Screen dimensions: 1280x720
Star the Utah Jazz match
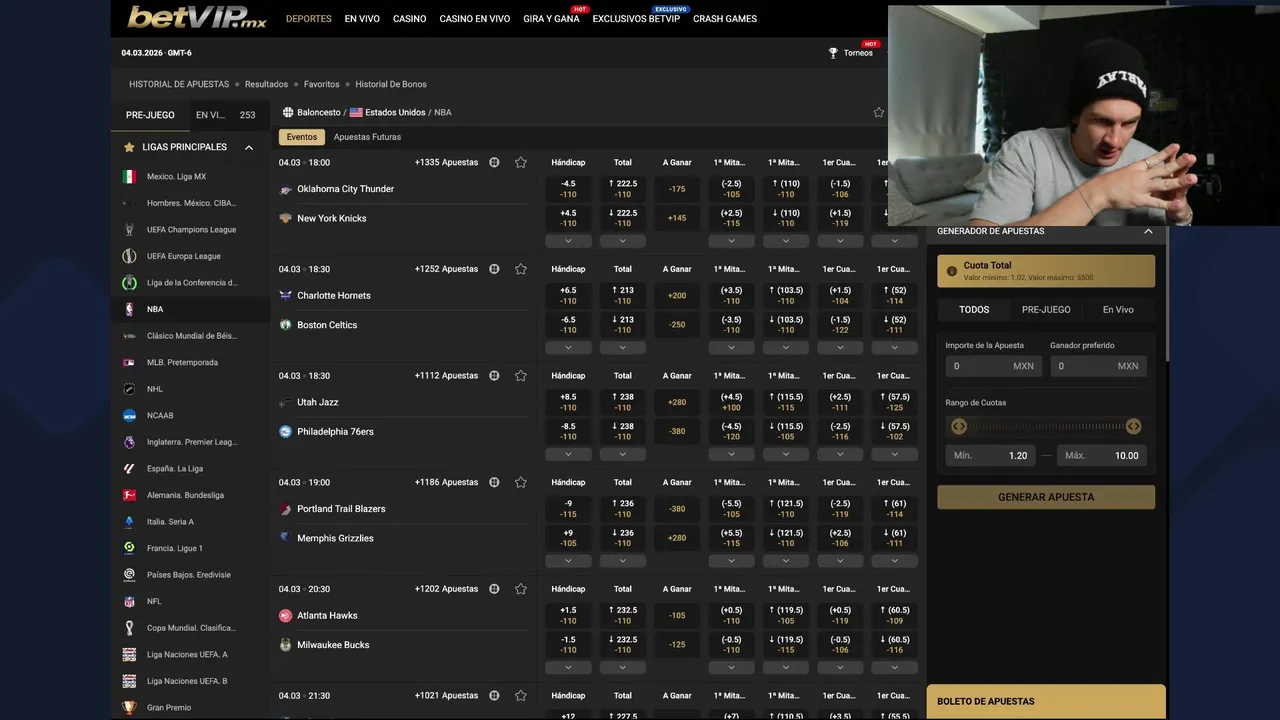click(x=521, y=376)
